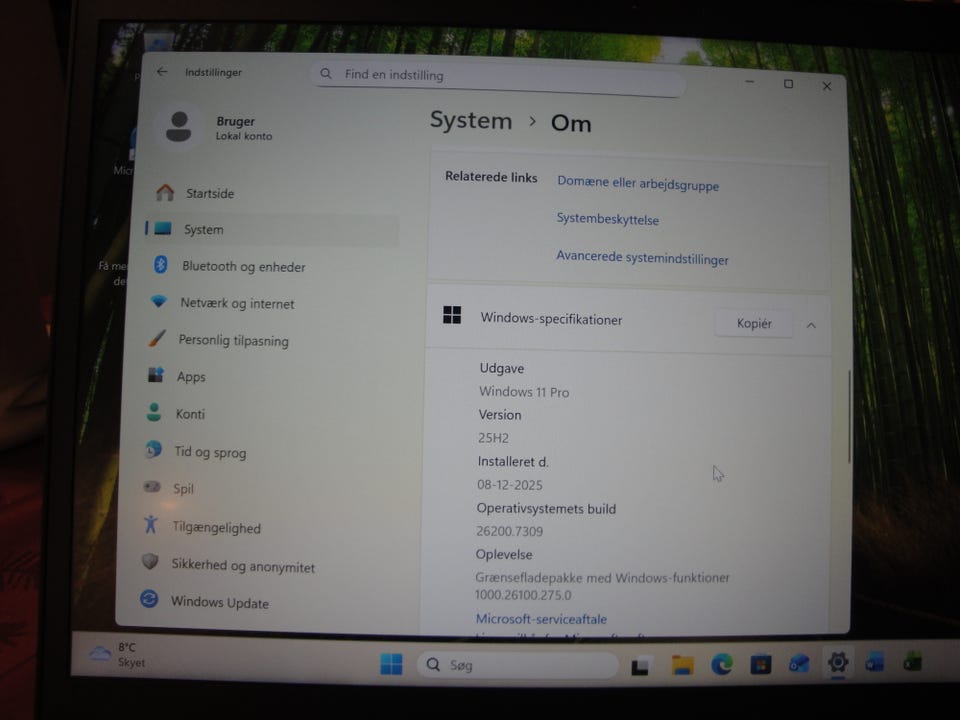Collapse the Windows-specifikationer section chevron

click(x=811, y=324)
